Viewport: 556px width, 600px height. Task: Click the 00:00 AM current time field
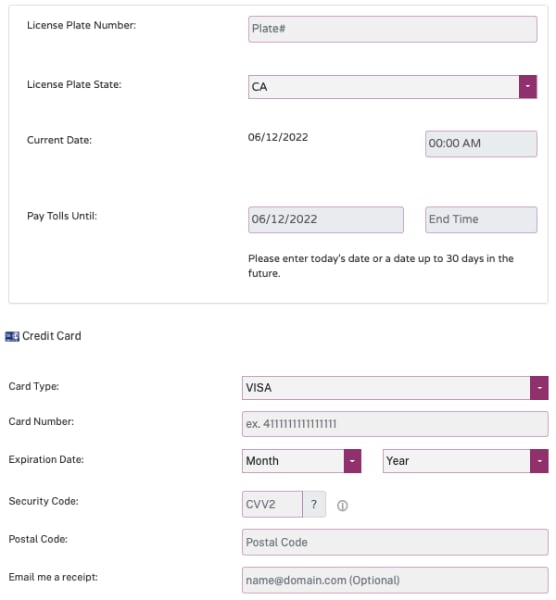(481, 144)
